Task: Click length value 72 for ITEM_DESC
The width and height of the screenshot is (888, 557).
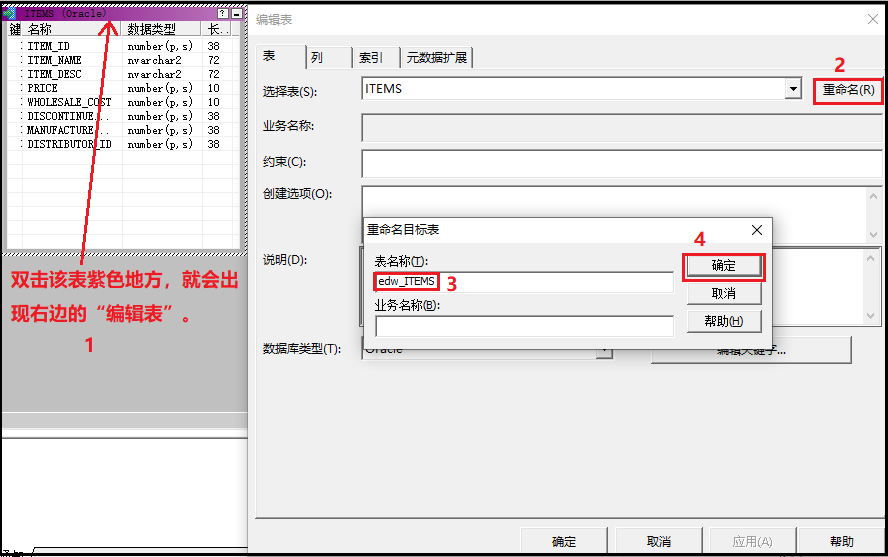Action: tap(214, 74)
